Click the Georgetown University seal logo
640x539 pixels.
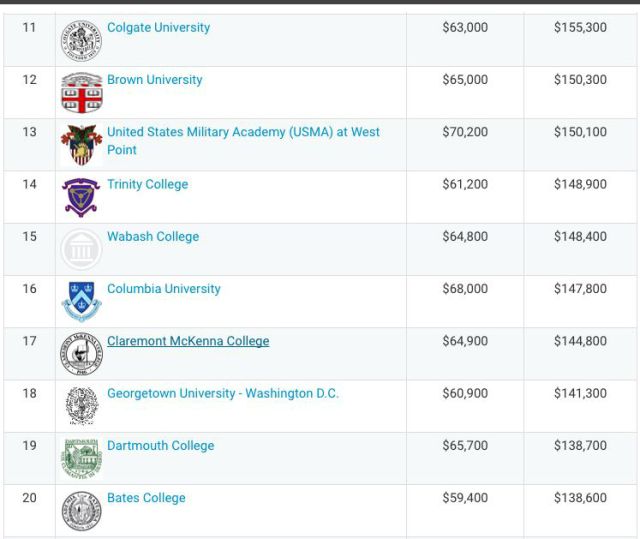[x=82, y=406]
